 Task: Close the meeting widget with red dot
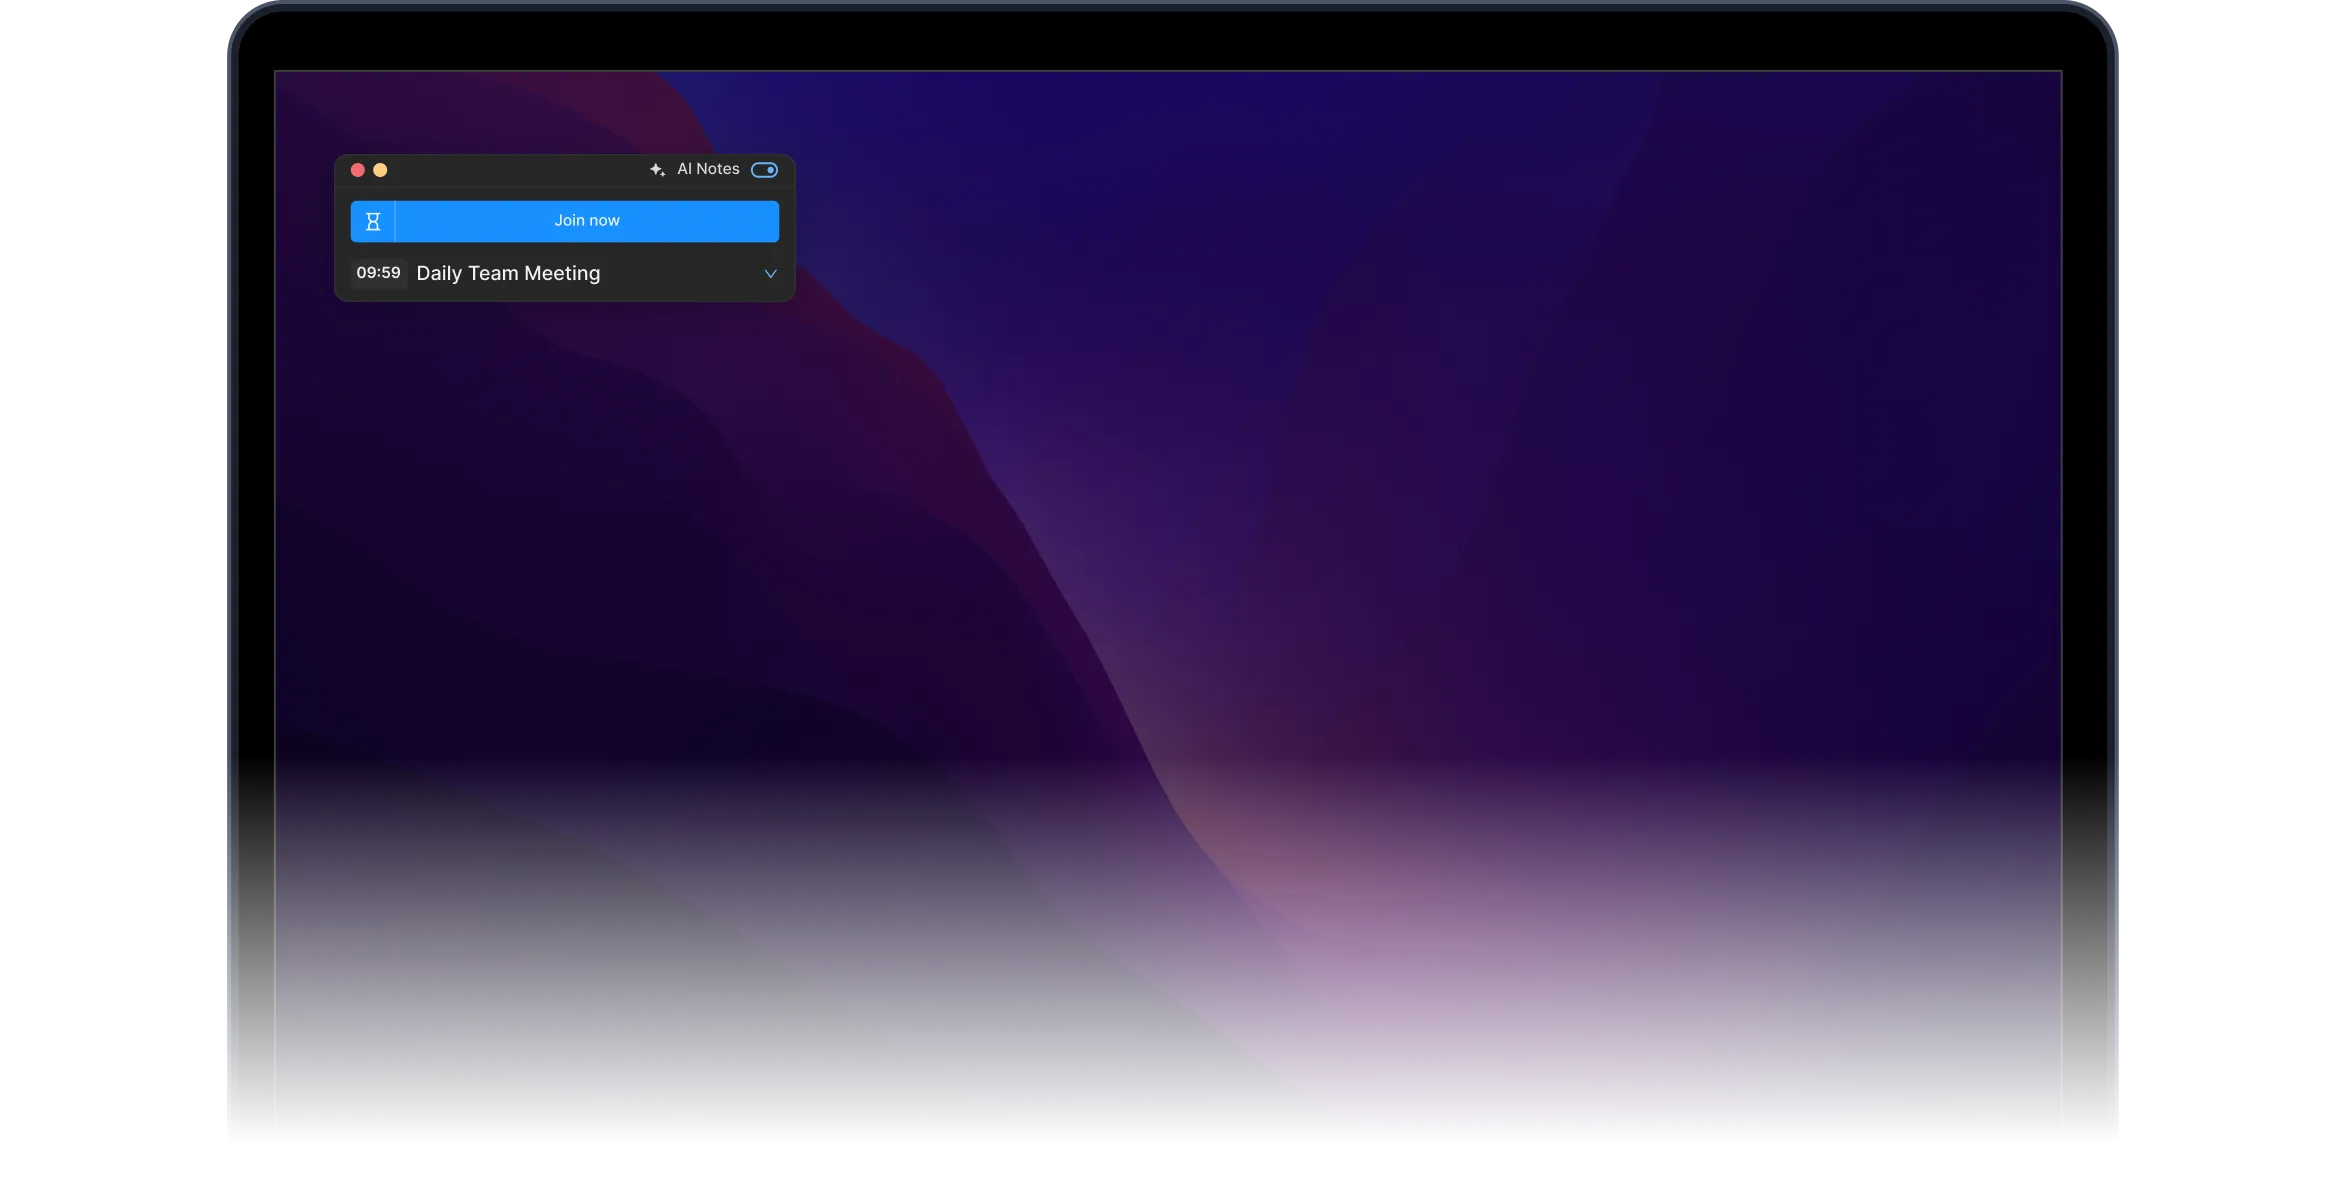point(358,170)
